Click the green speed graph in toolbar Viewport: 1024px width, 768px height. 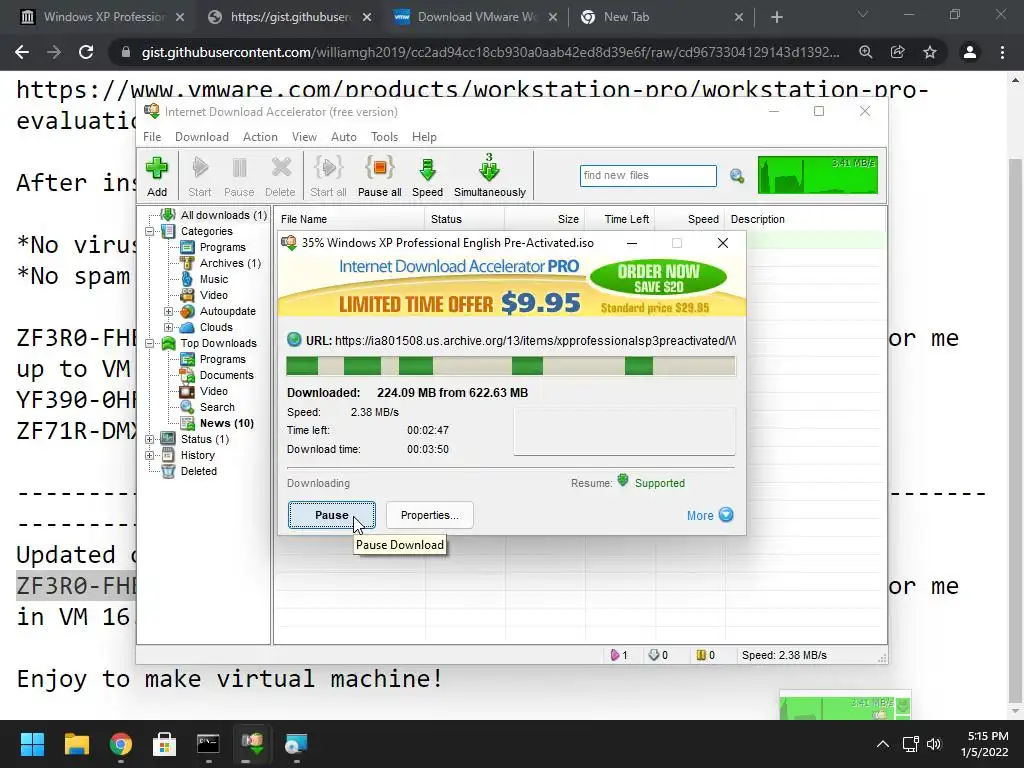[818, 175]
